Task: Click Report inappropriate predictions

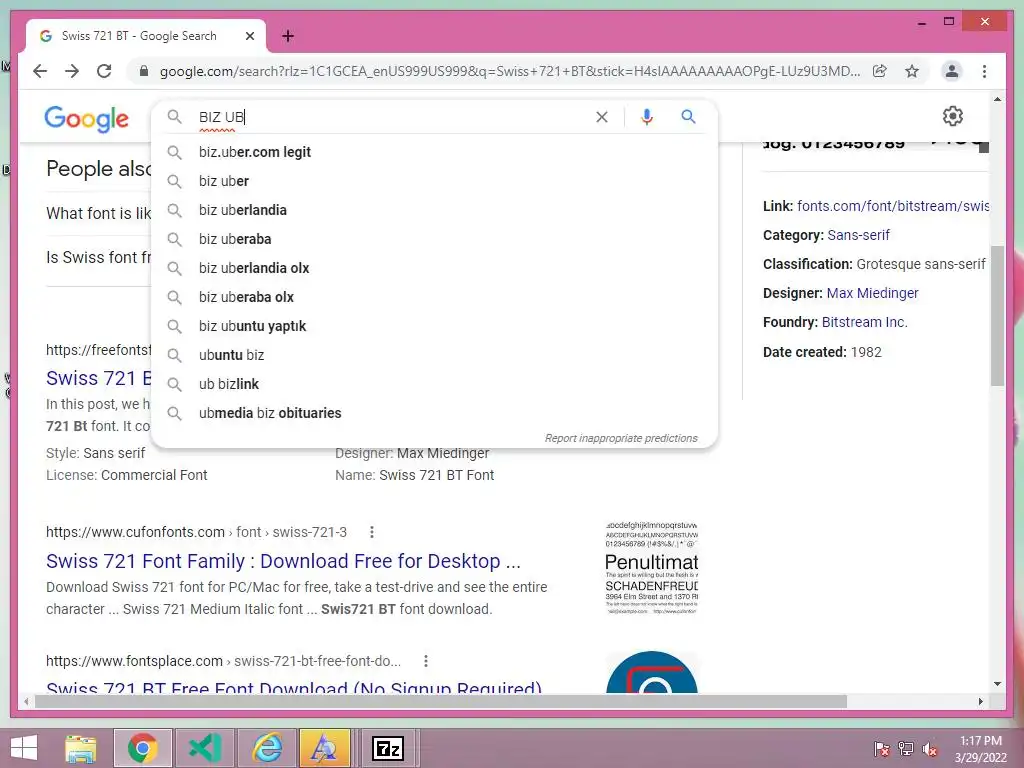Action: point(621,438)
